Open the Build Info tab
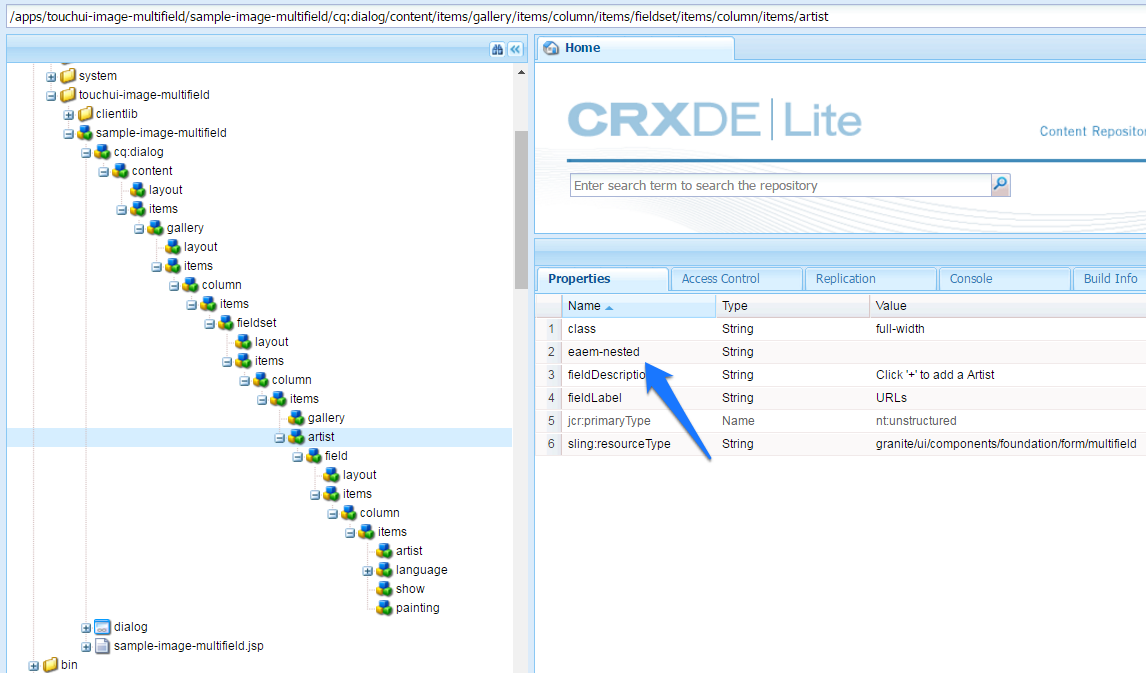Screen dimensions: 1146x673 [x=1110, y=278]
